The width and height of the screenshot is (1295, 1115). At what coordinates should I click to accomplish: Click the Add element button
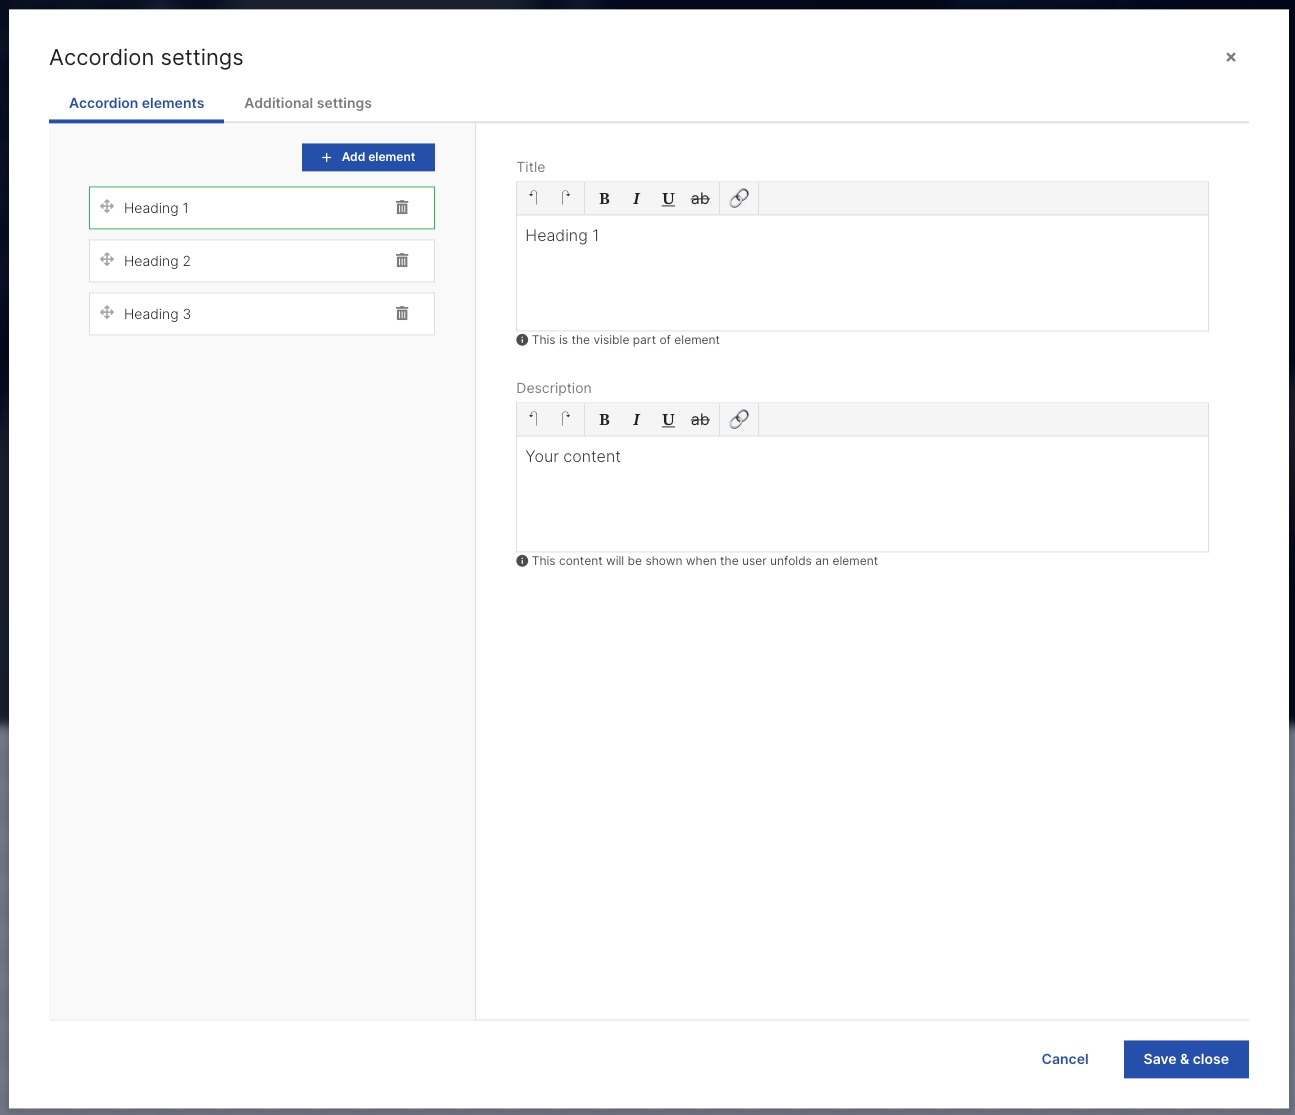[368, 157]
